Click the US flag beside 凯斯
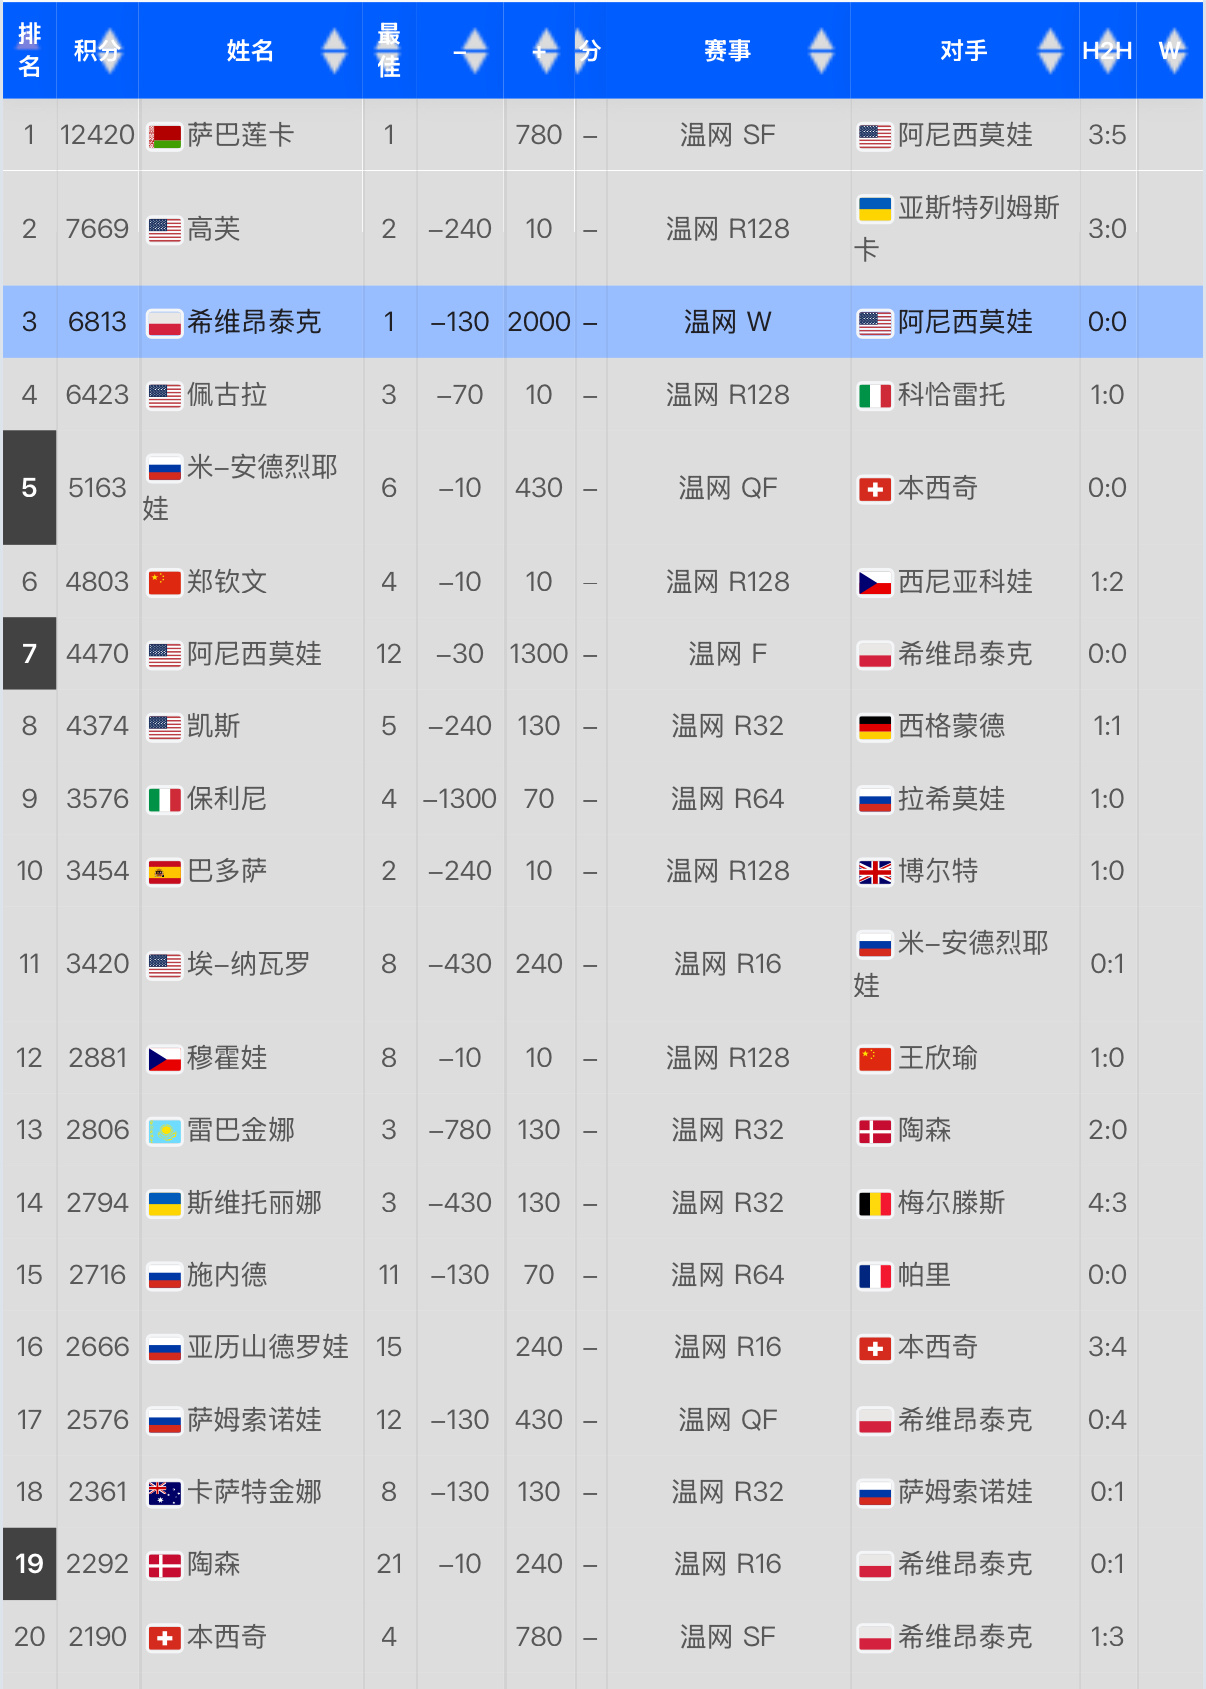 click(165, 727)
